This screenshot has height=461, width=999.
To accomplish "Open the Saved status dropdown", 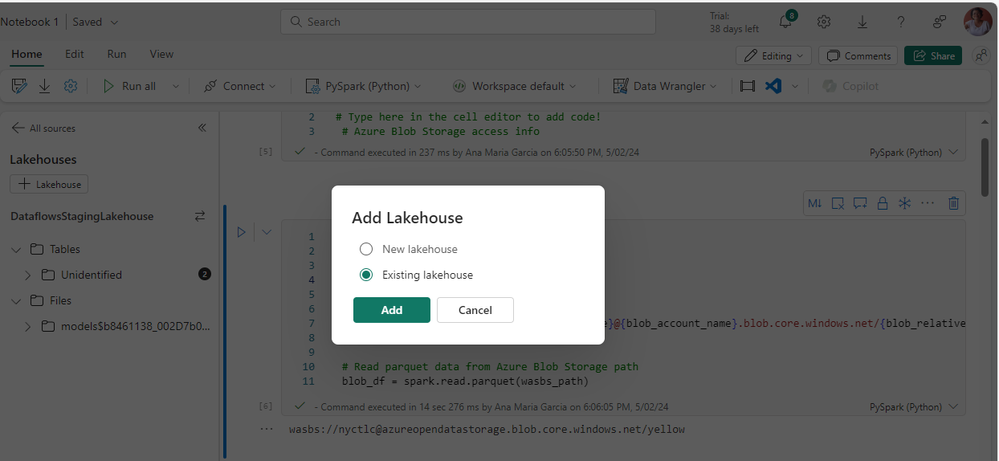I will (x=96, y=22).
